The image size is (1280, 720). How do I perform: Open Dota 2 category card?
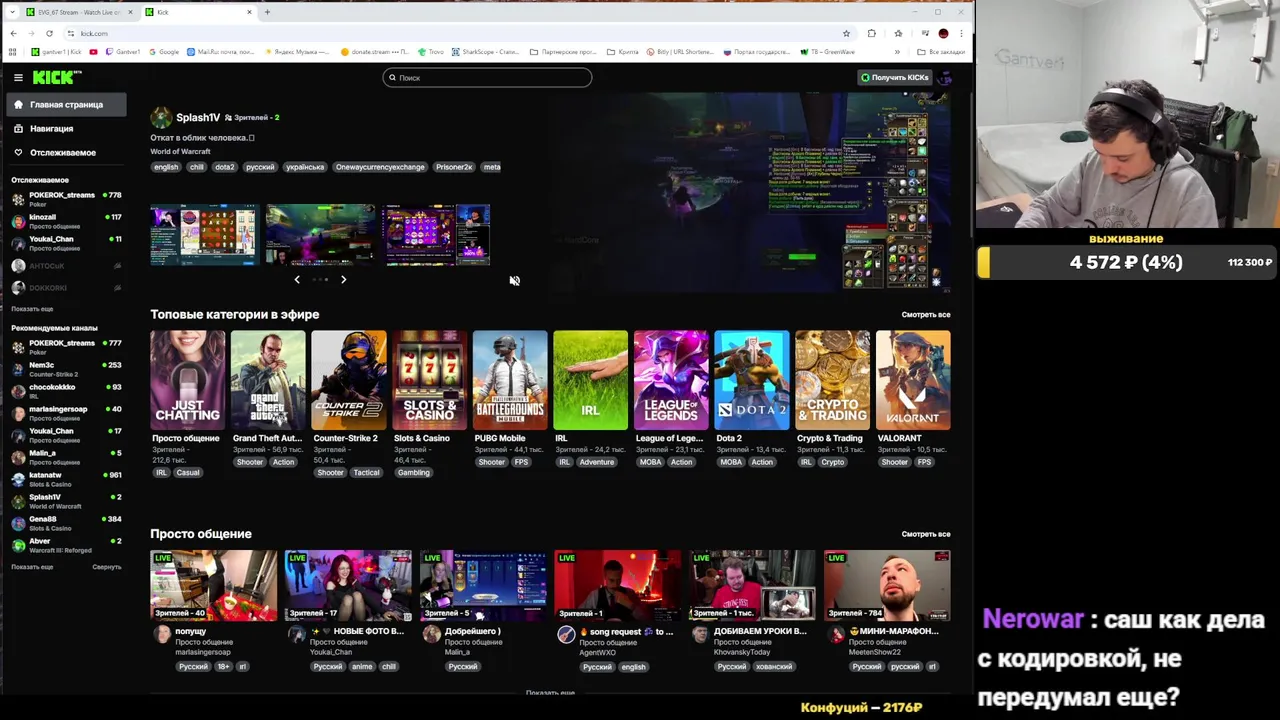(751, 381)
